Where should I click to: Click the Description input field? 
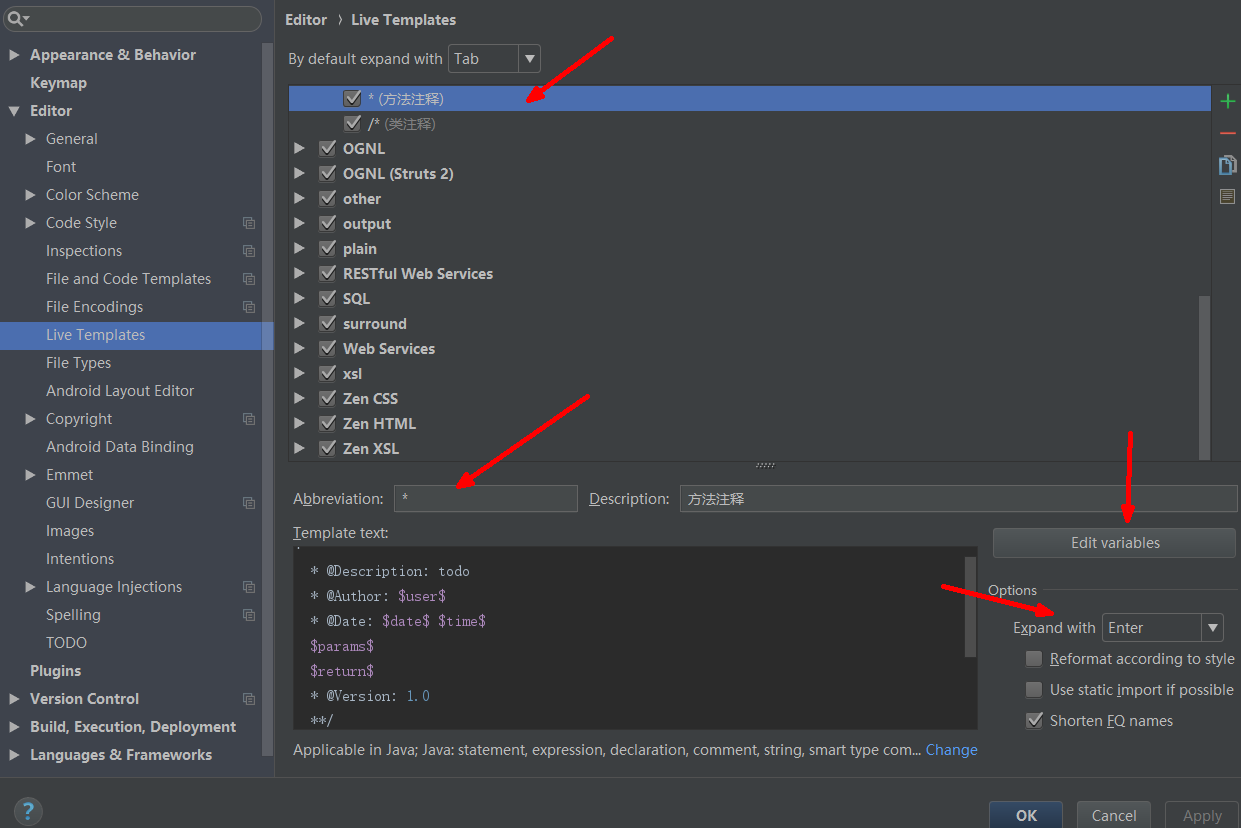(x=958, y=499)
